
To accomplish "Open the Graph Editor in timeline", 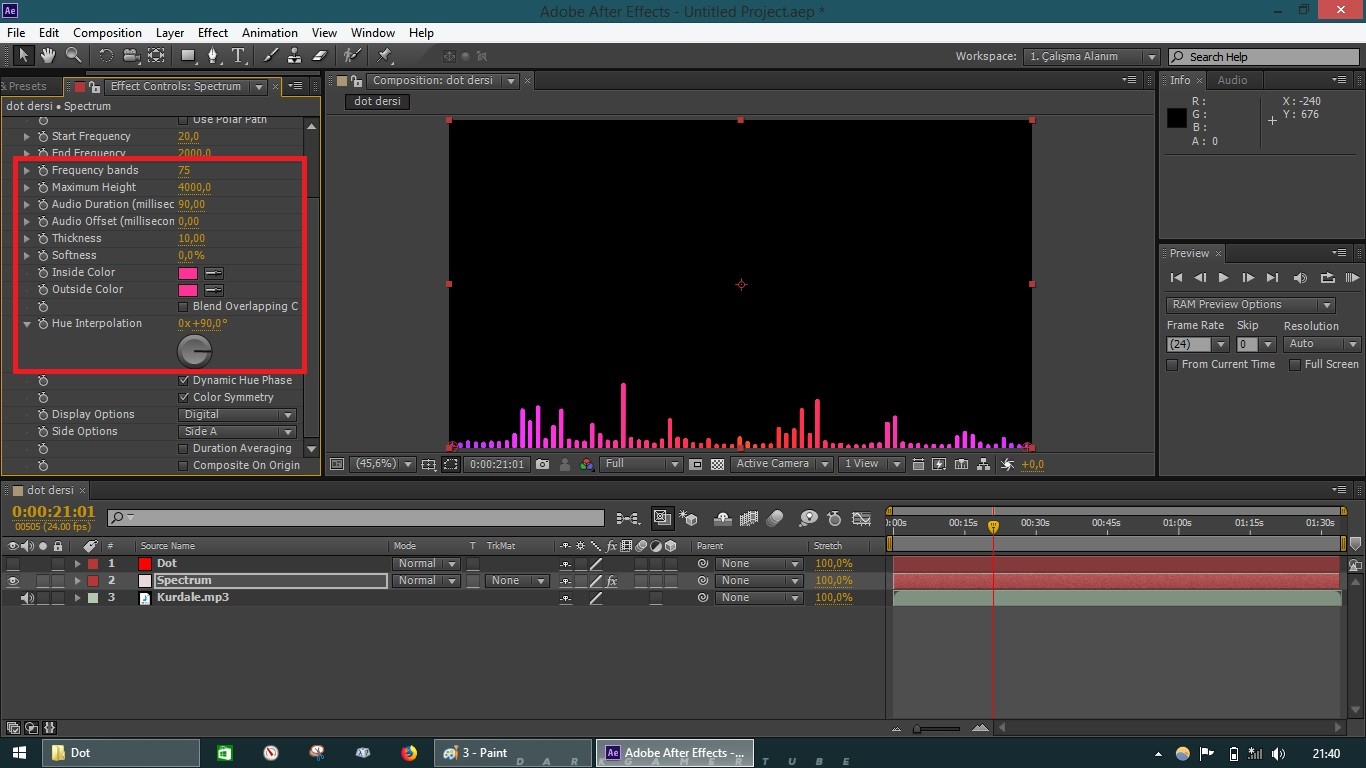I will [861, 518].
